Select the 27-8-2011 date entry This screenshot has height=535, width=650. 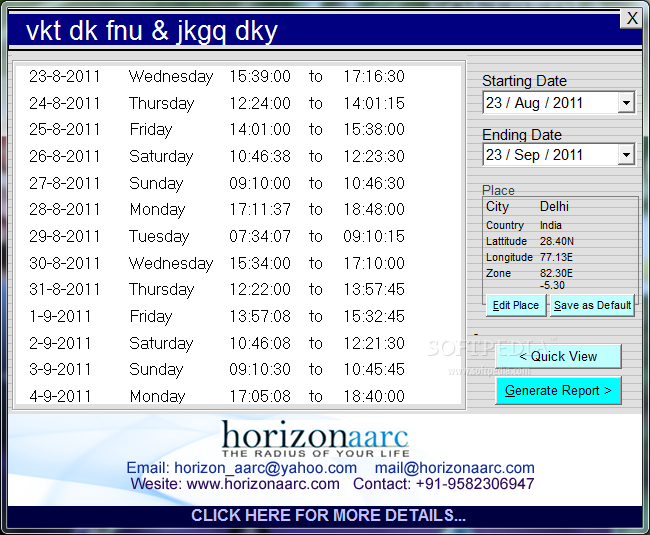click(65, 183)
